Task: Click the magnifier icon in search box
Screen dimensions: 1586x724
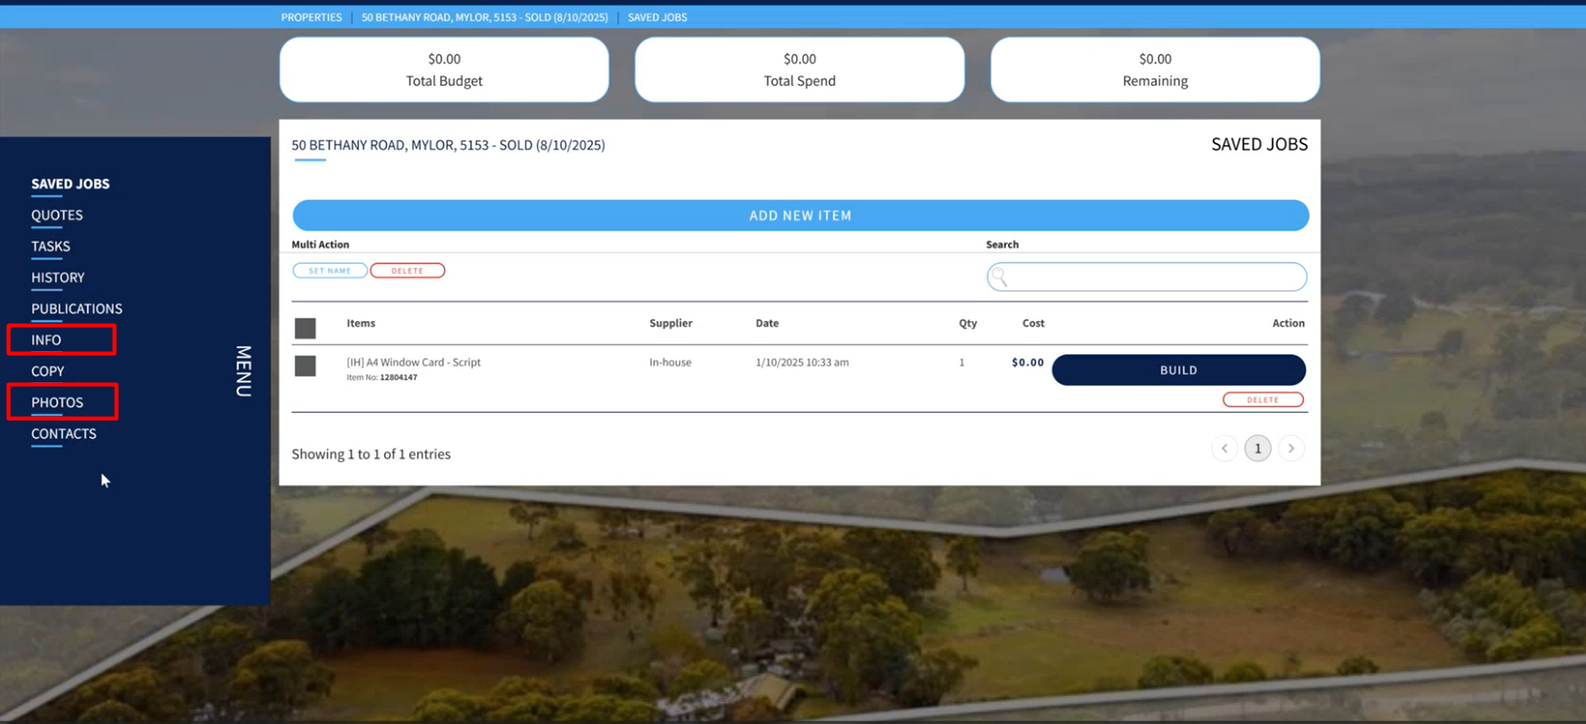Action: point(999,277)
